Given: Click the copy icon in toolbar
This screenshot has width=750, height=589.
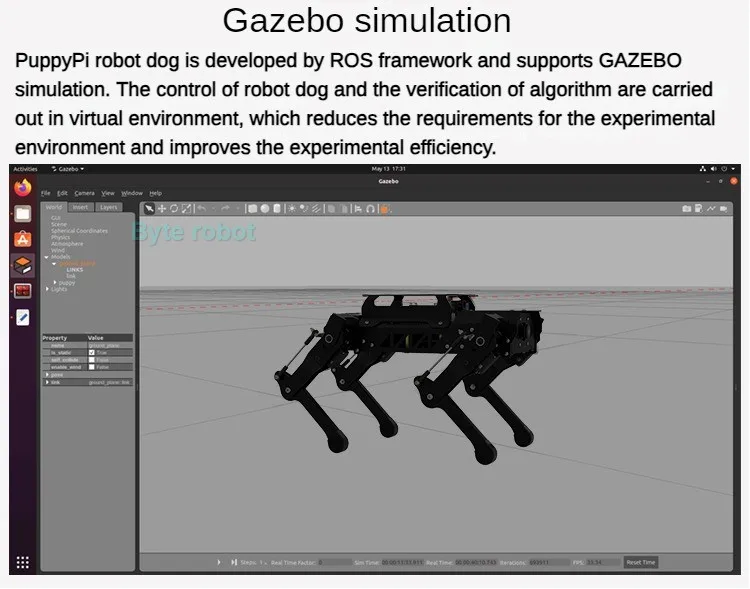Looking at the screenshot, I should click(x=331, y=209).
